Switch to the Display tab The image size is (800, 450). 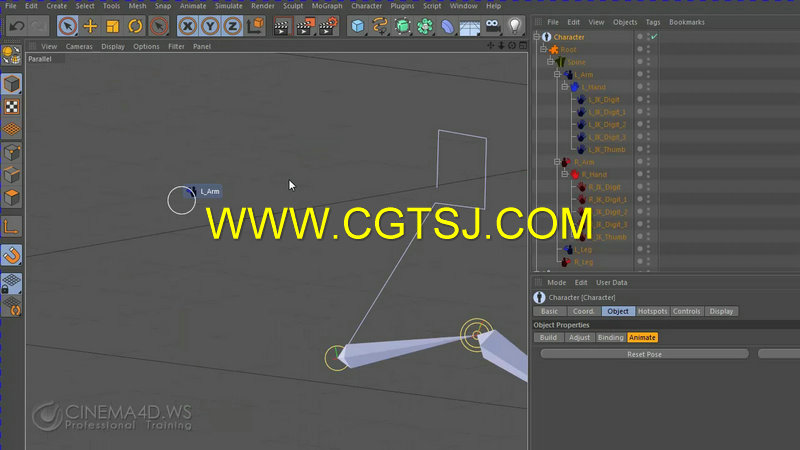(x=721, y=311)
